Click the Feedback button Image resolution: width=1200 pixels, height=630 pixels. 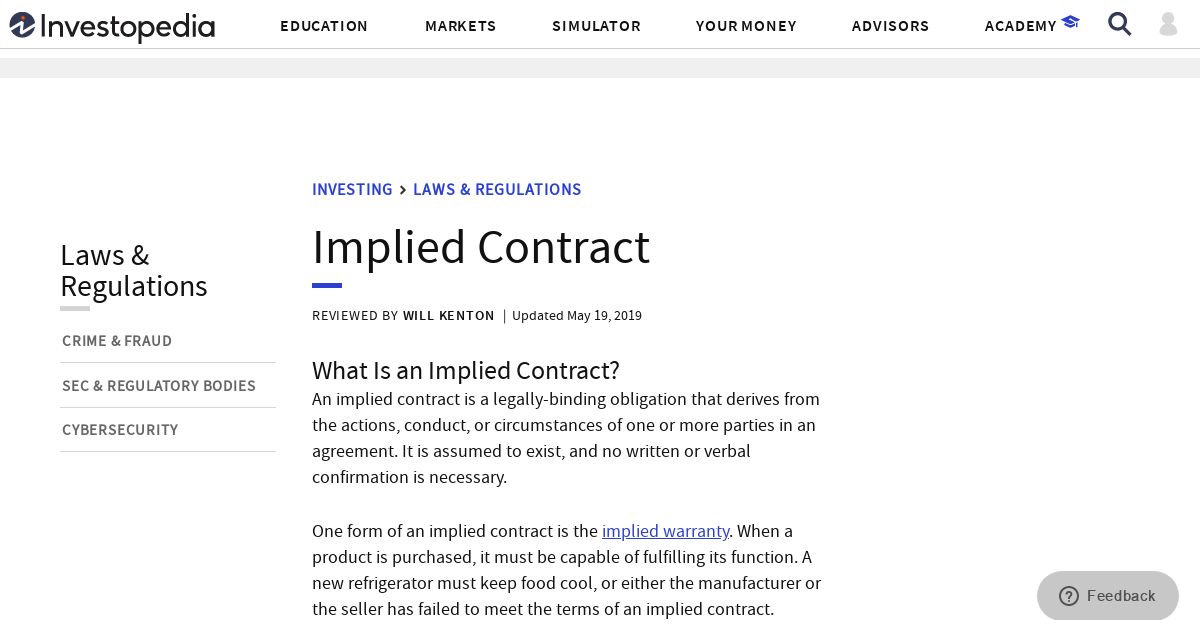point(1108,596)
